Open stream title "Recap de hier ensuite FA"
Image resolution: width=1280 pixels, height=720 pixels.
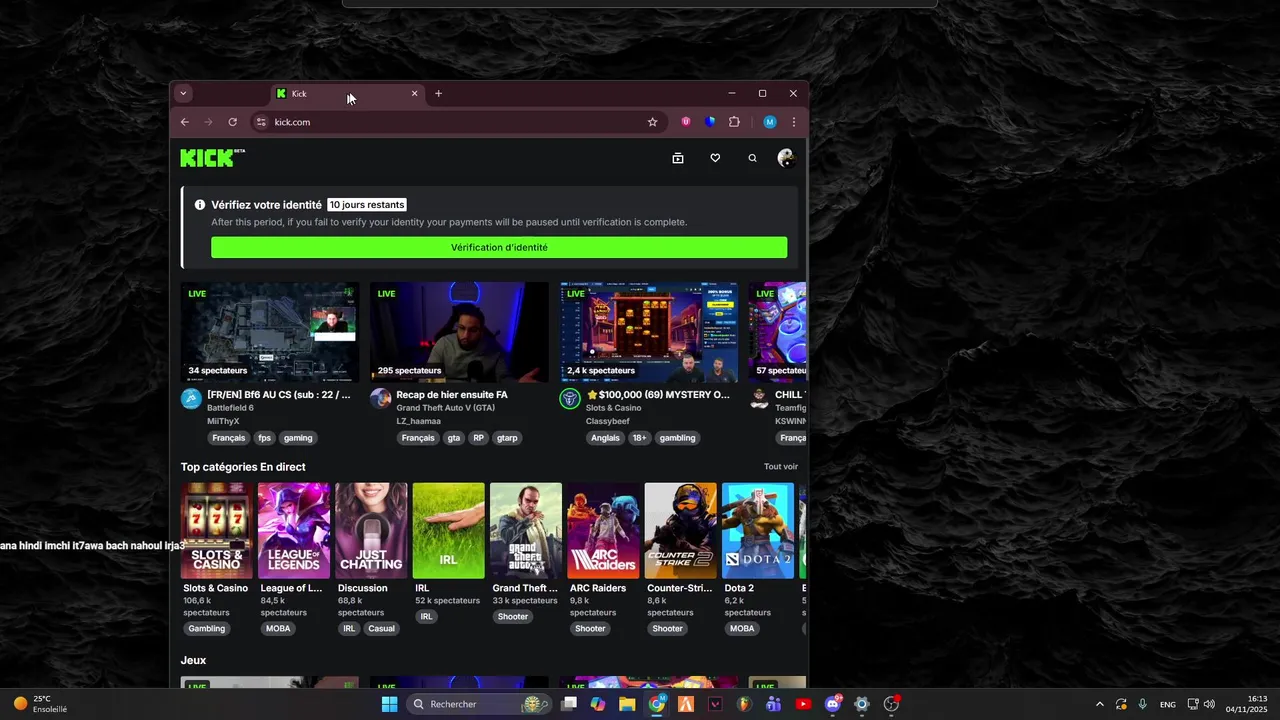pos(452,395)
